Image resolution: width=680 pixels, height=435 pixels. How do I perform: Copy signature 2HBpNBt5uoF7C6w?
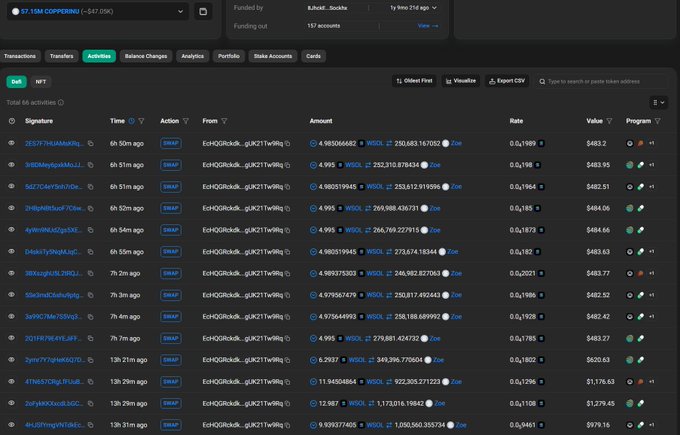coord(90,208)
